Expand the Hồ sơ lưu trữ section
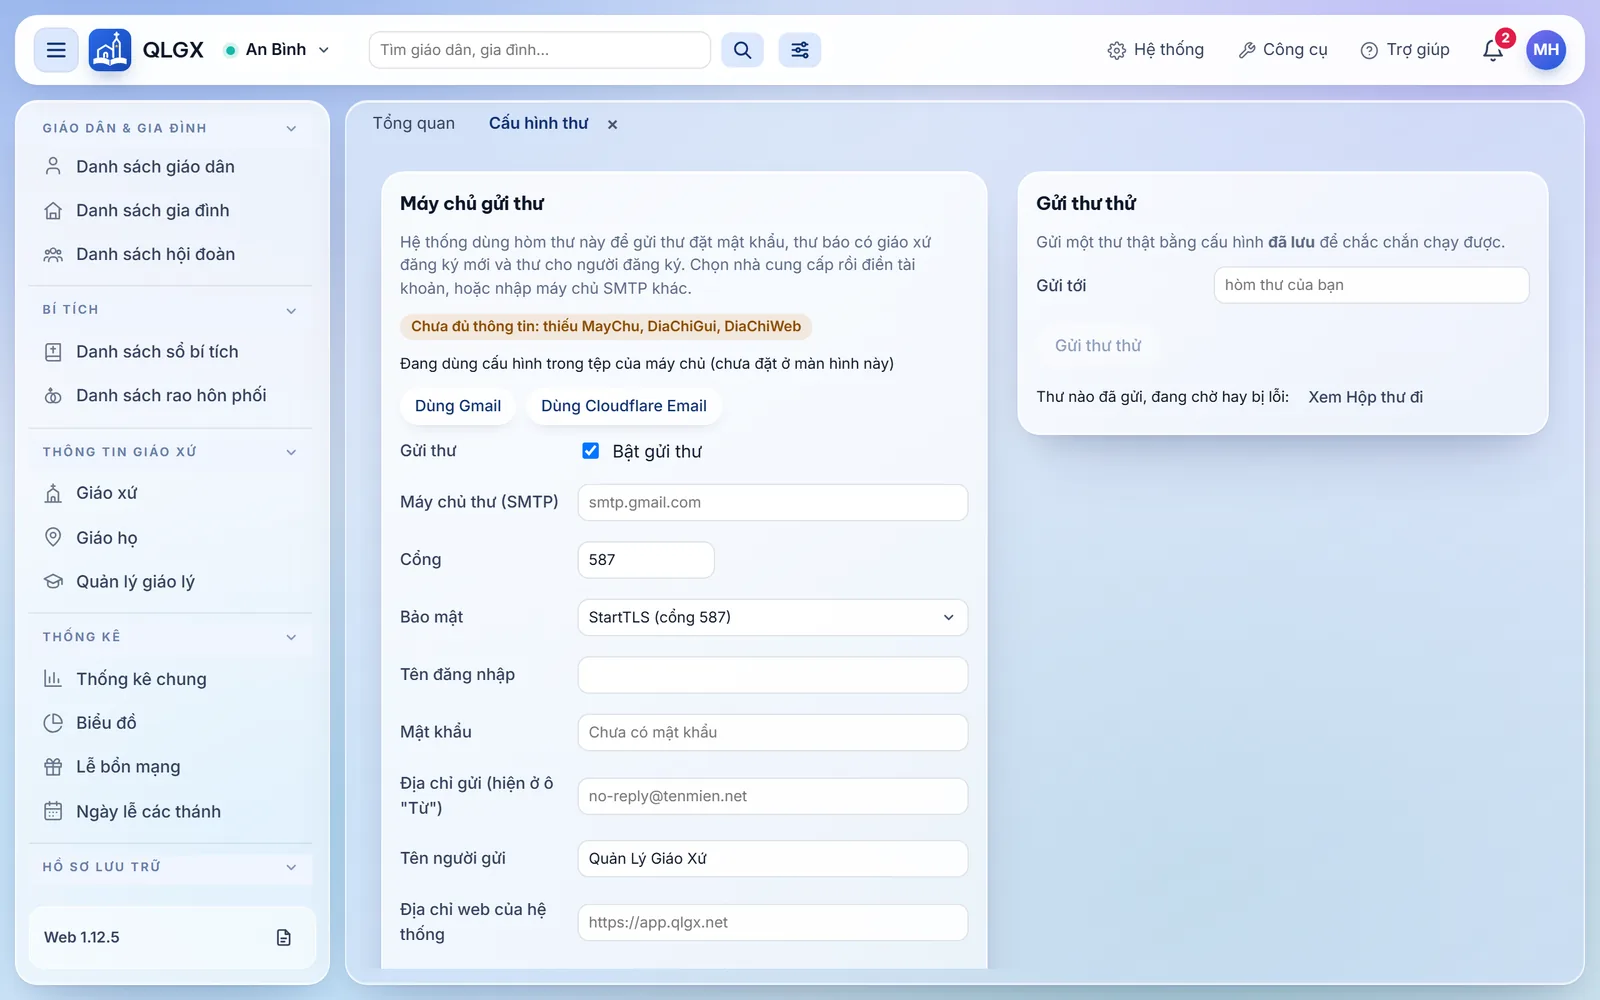The image size is (1600, 1000). pos(291,867)
